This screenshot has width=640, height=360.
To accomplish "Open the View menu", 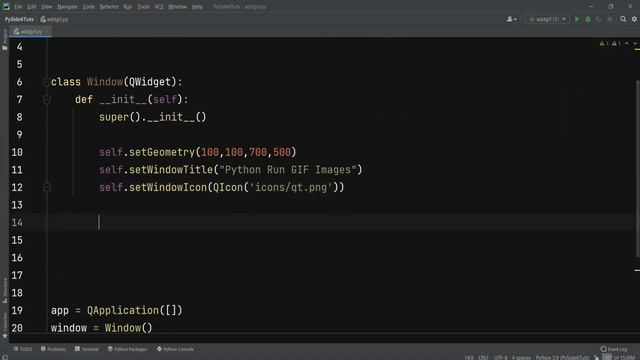I will (46, 7).
